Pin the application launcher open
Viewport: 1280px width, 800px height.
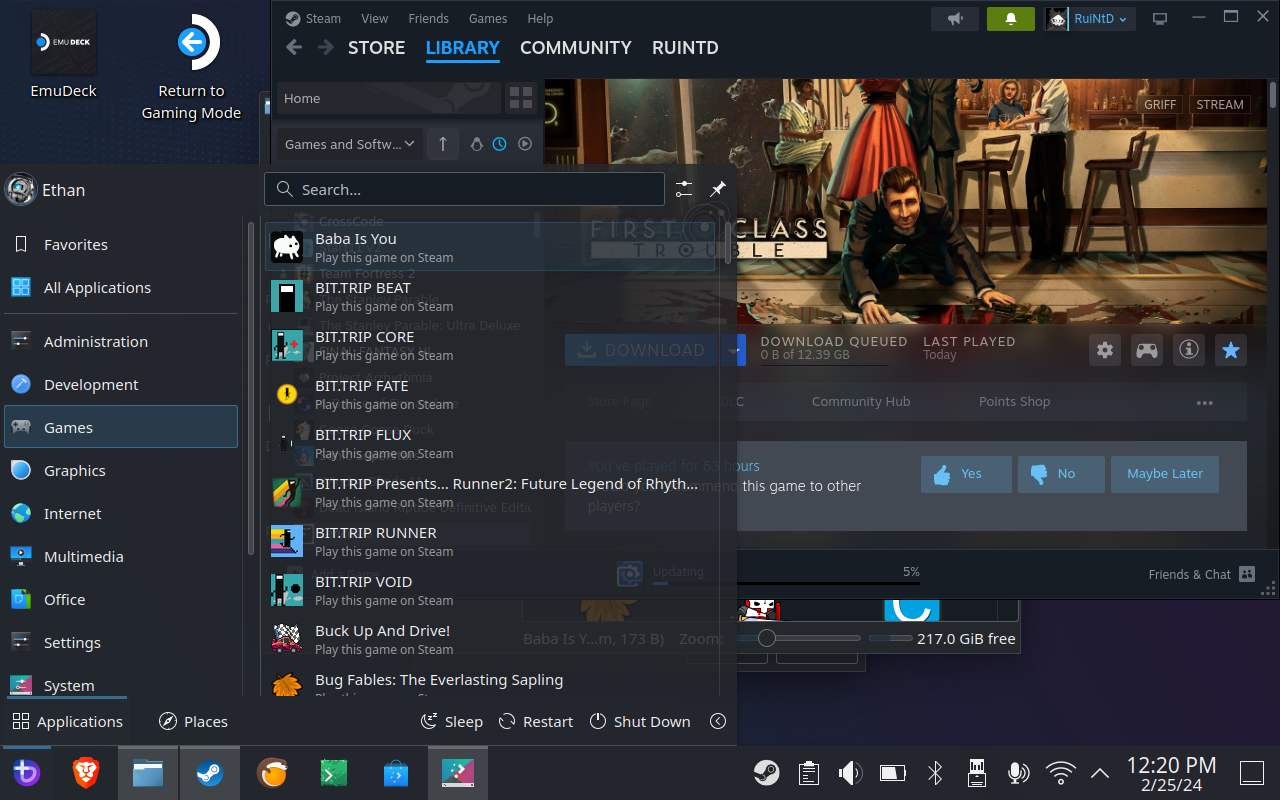pos(717,189)
